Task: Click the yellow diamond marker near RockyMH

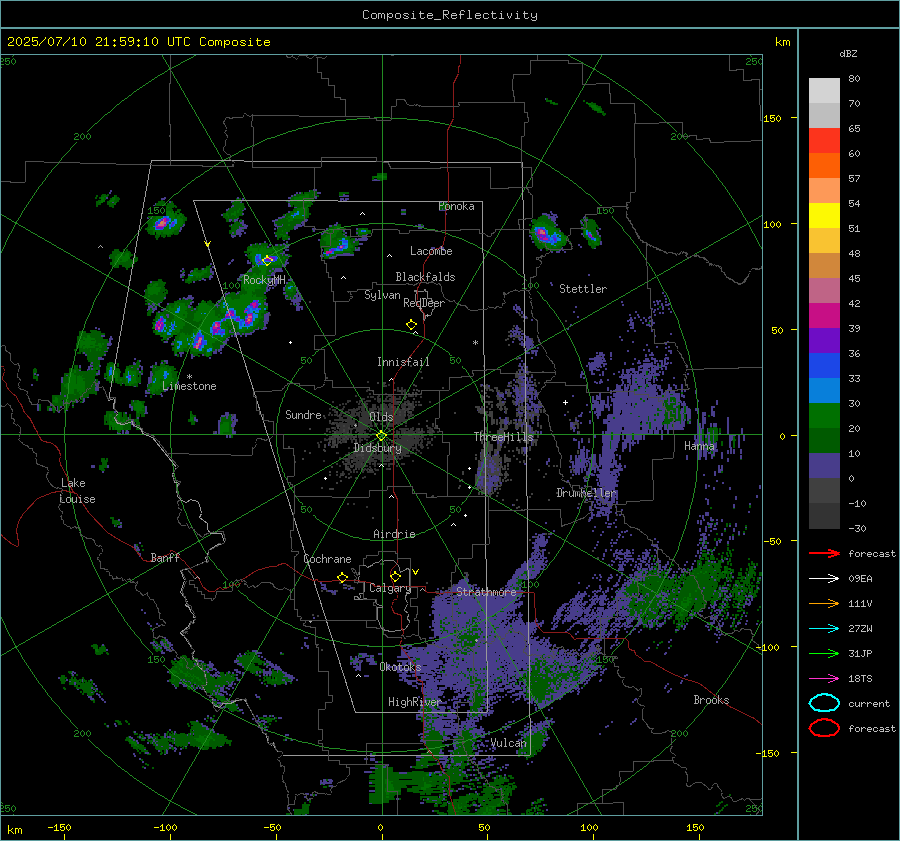Action: (267, 260)
